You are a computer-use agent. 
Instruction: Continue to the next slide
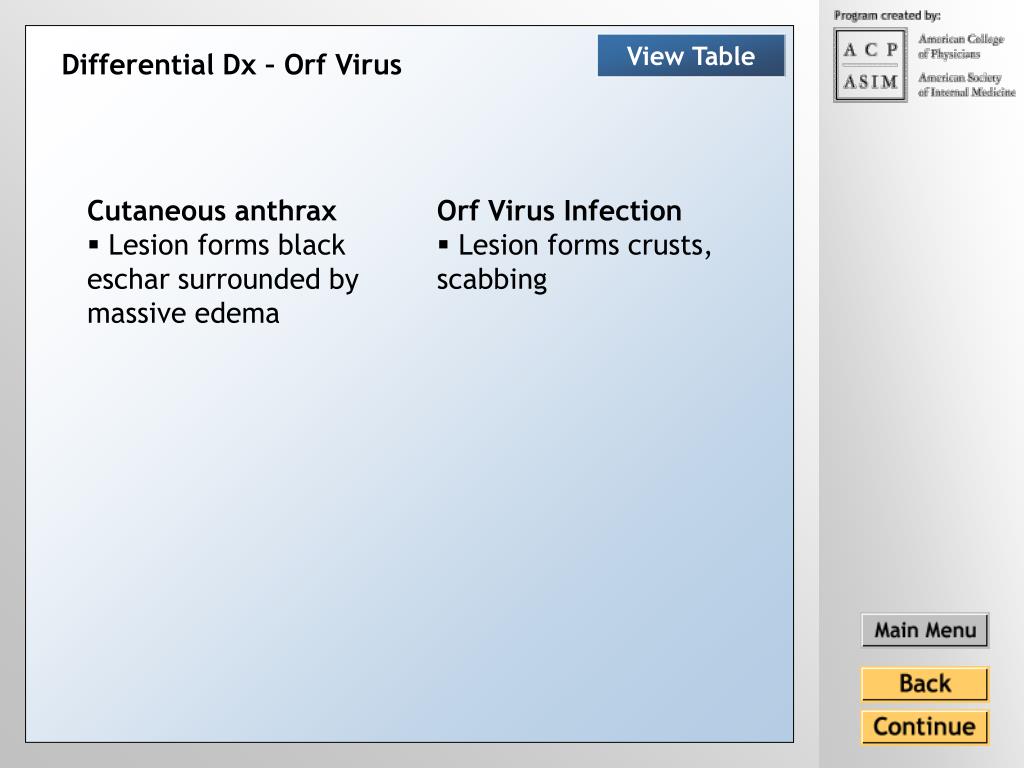[x=925, y=727]
